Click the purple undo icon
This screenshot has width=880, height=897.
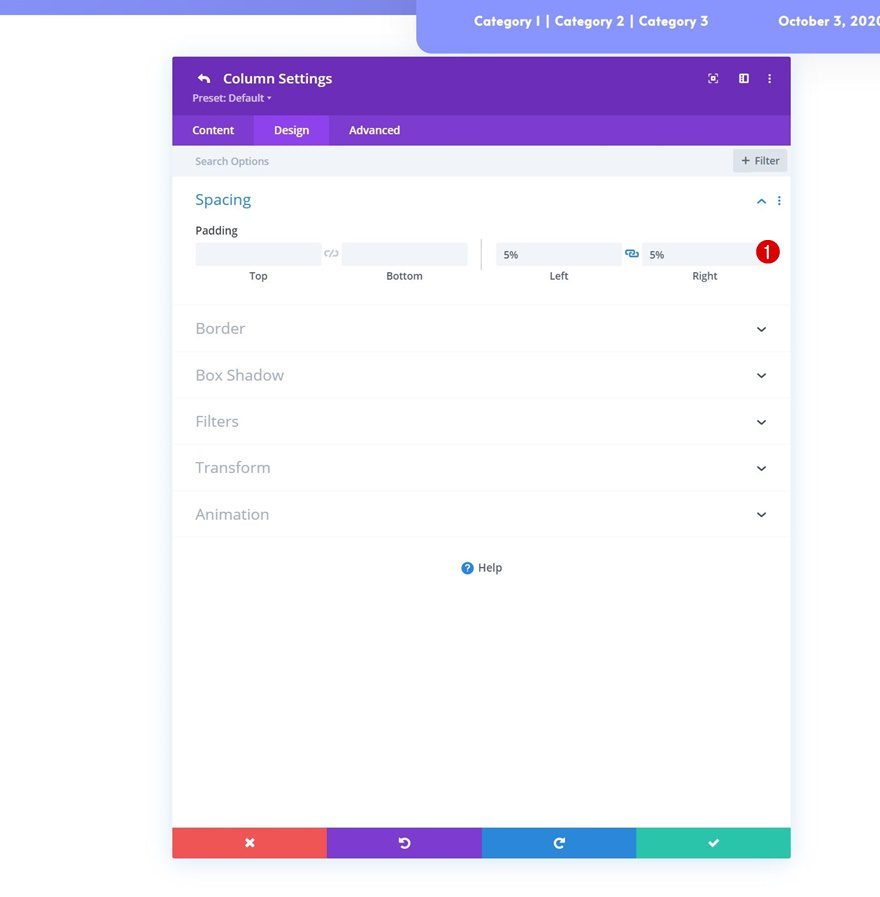(404, 842)
